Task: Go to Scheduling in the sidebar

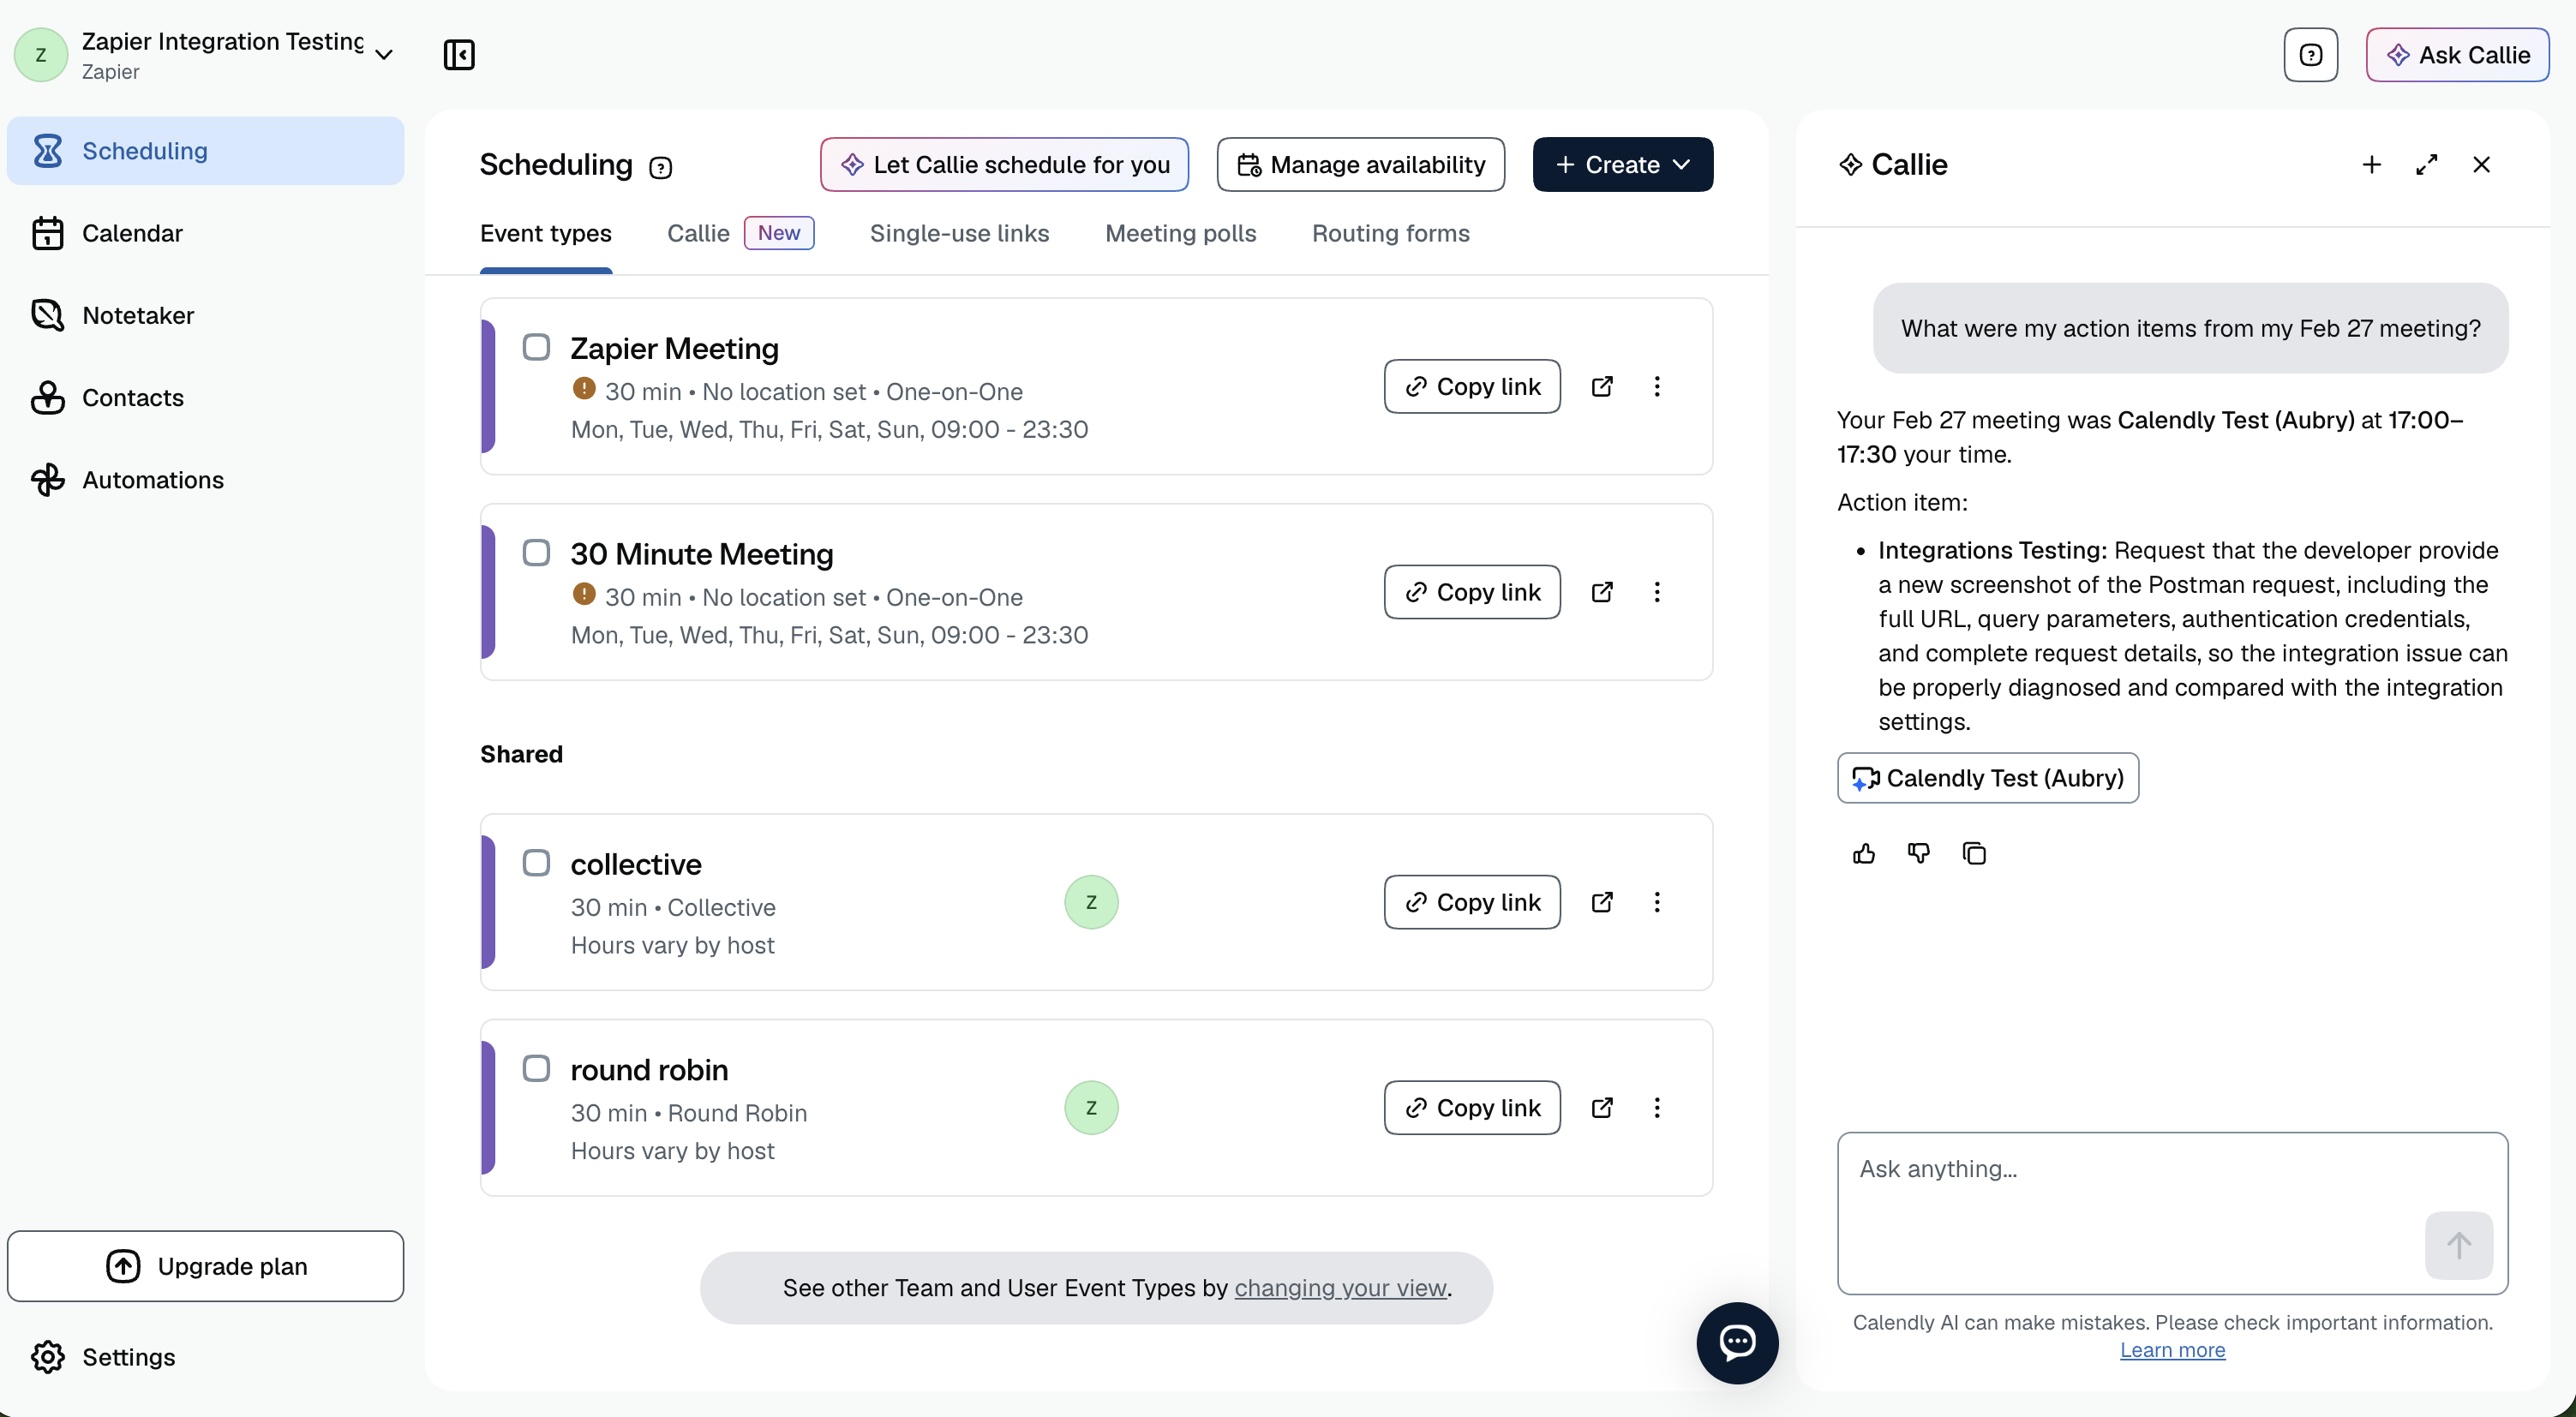Action: tap(206, 151)
